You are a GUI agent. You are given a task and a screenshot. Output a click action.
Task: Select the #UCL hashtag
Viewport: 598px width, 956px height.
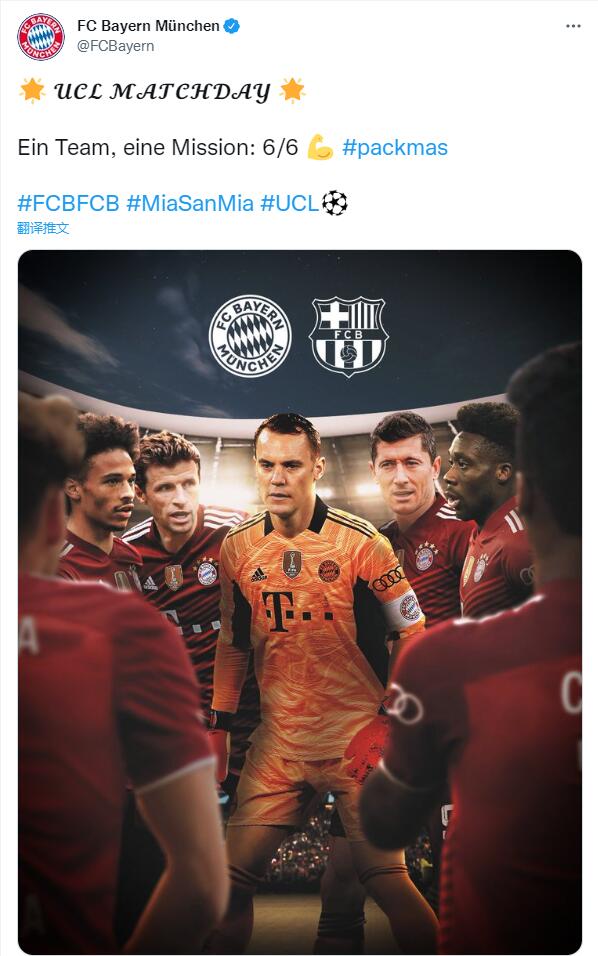(x=290, y=203)
